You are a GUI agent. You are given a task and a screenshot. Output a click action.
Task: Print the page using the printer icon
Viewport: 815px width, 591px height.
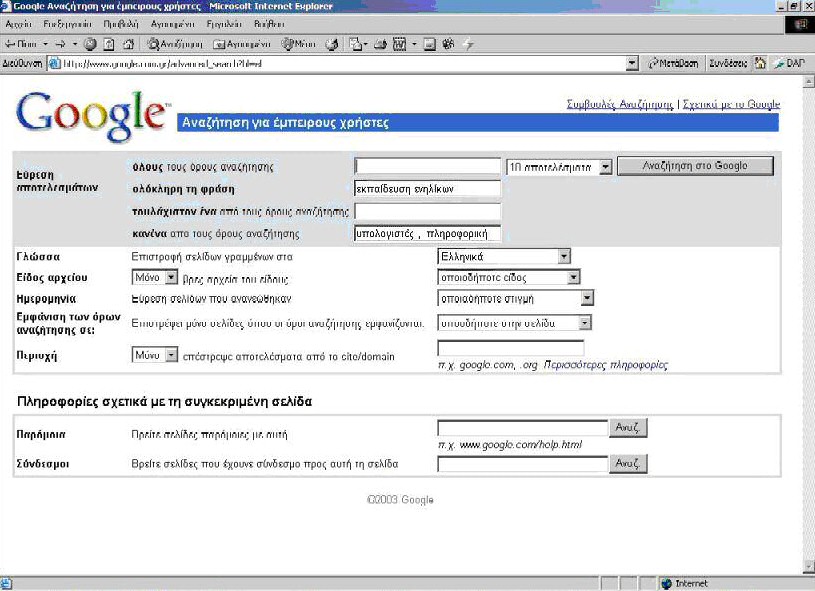tap(380, 44)
